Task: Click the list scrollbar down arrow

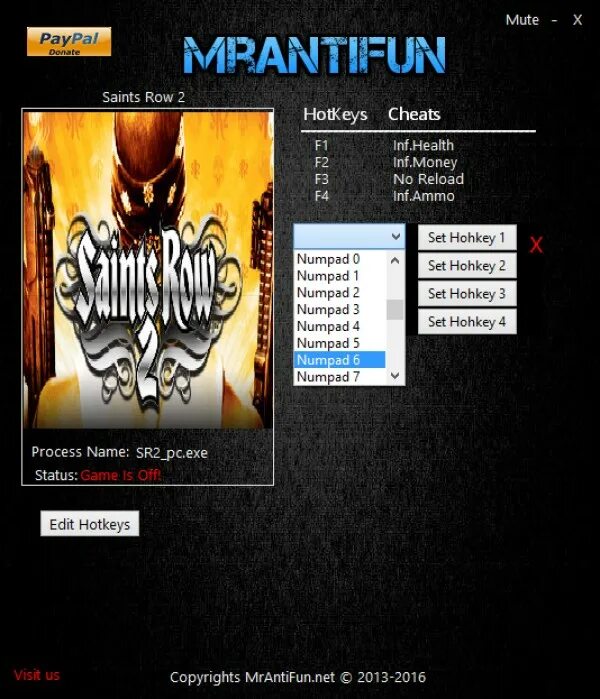Action: click(x=395, y=376)
